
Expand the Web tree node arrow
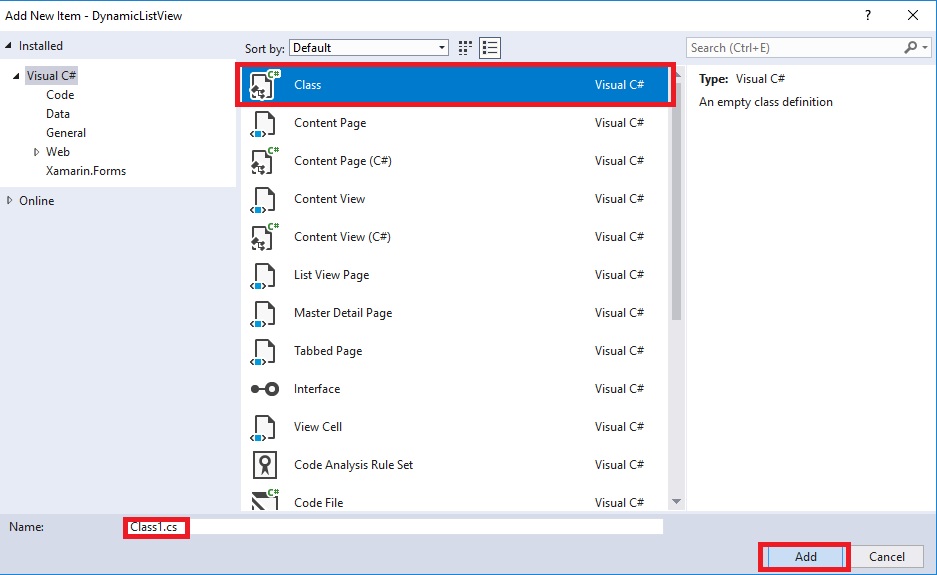(36, 152)
